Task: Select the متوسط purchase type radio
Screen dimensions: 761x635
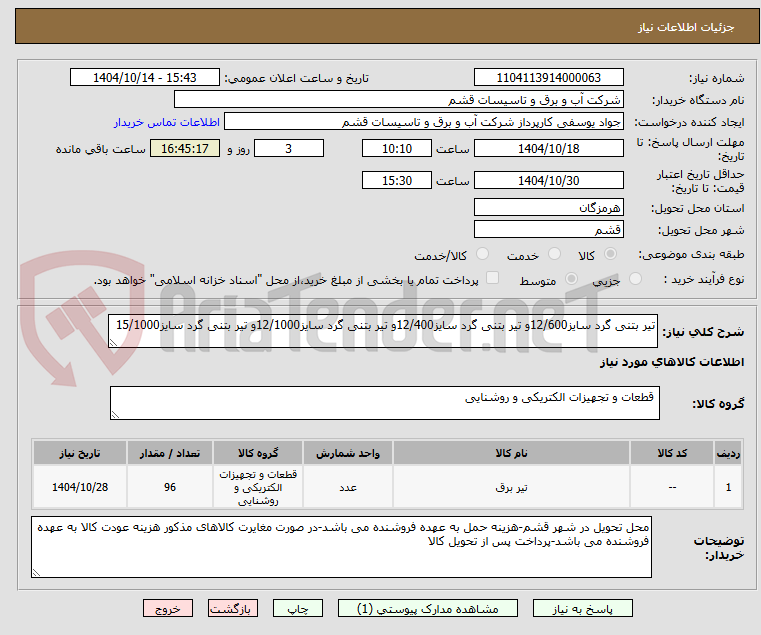Action: pyautogui.click(x=572, y=279)
